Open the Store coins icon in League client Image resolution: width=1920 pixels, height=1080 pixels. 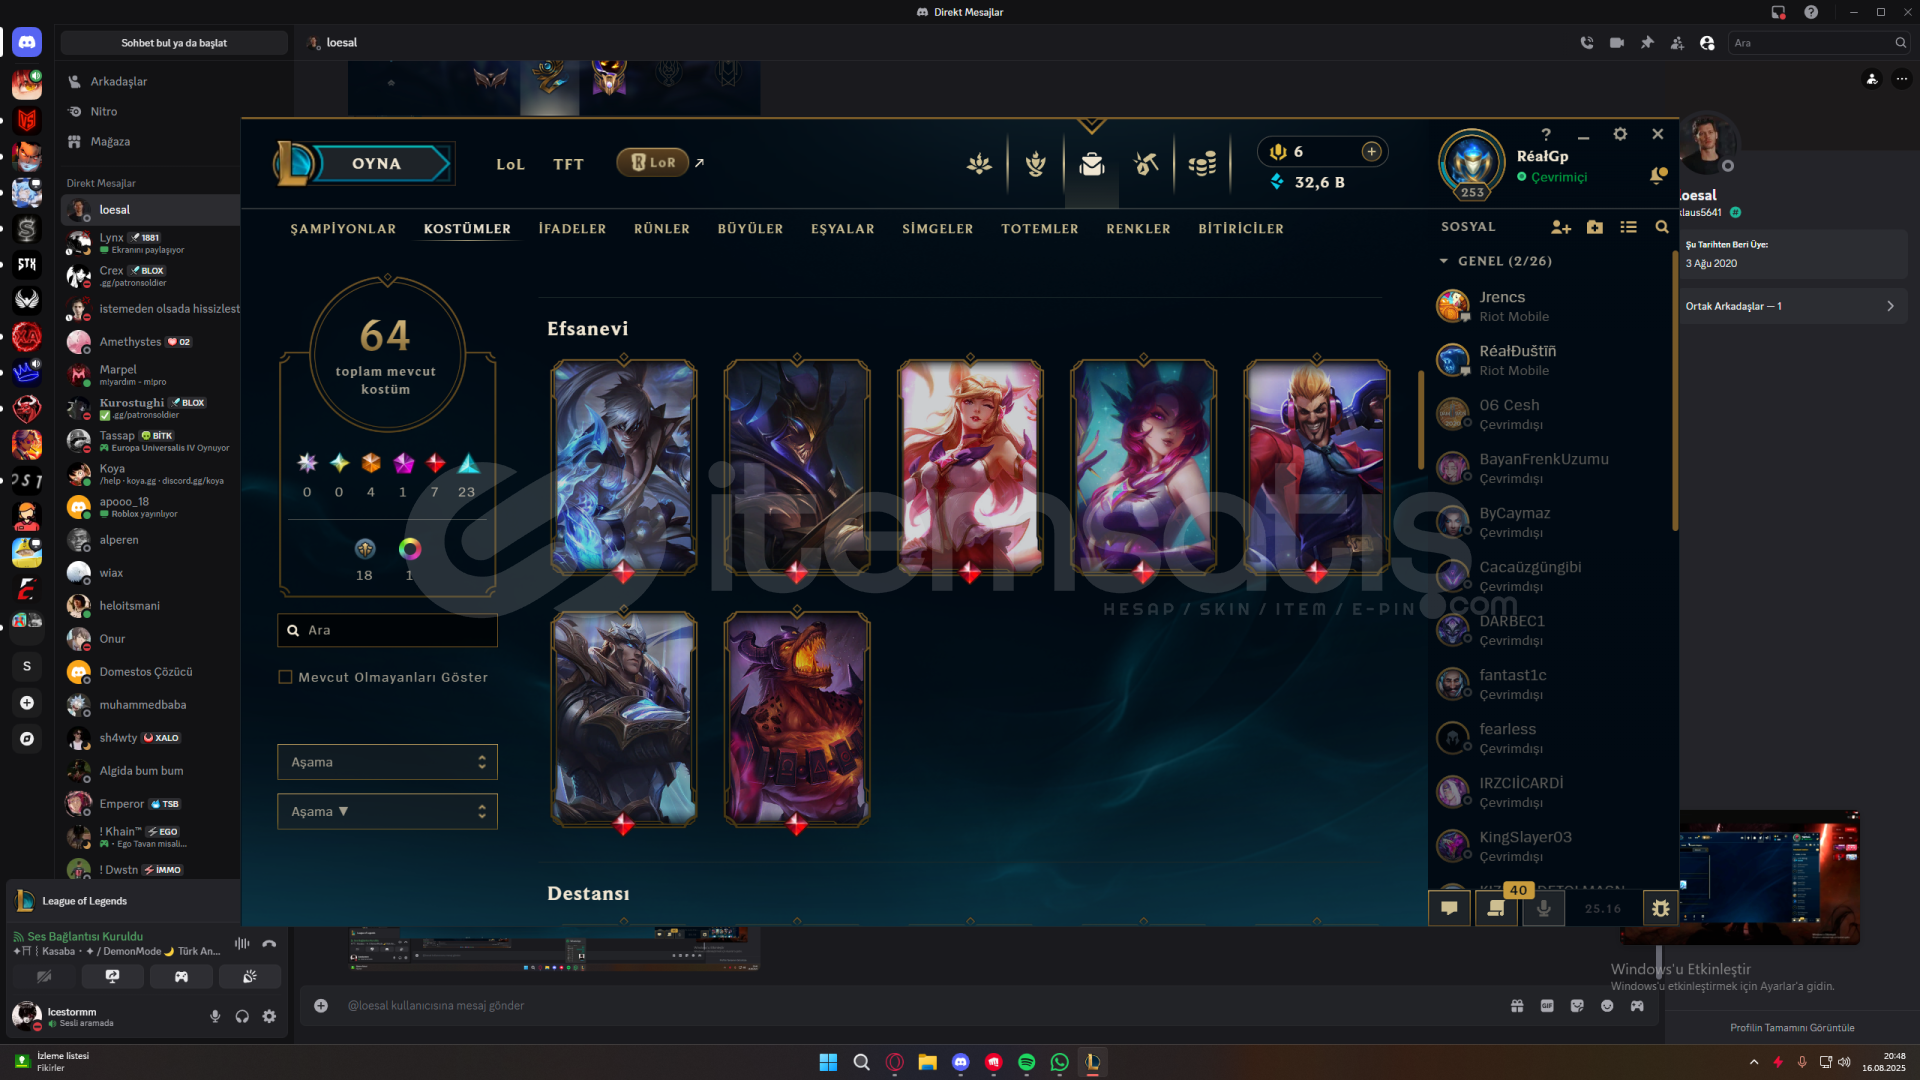[x=1202, y=164]
